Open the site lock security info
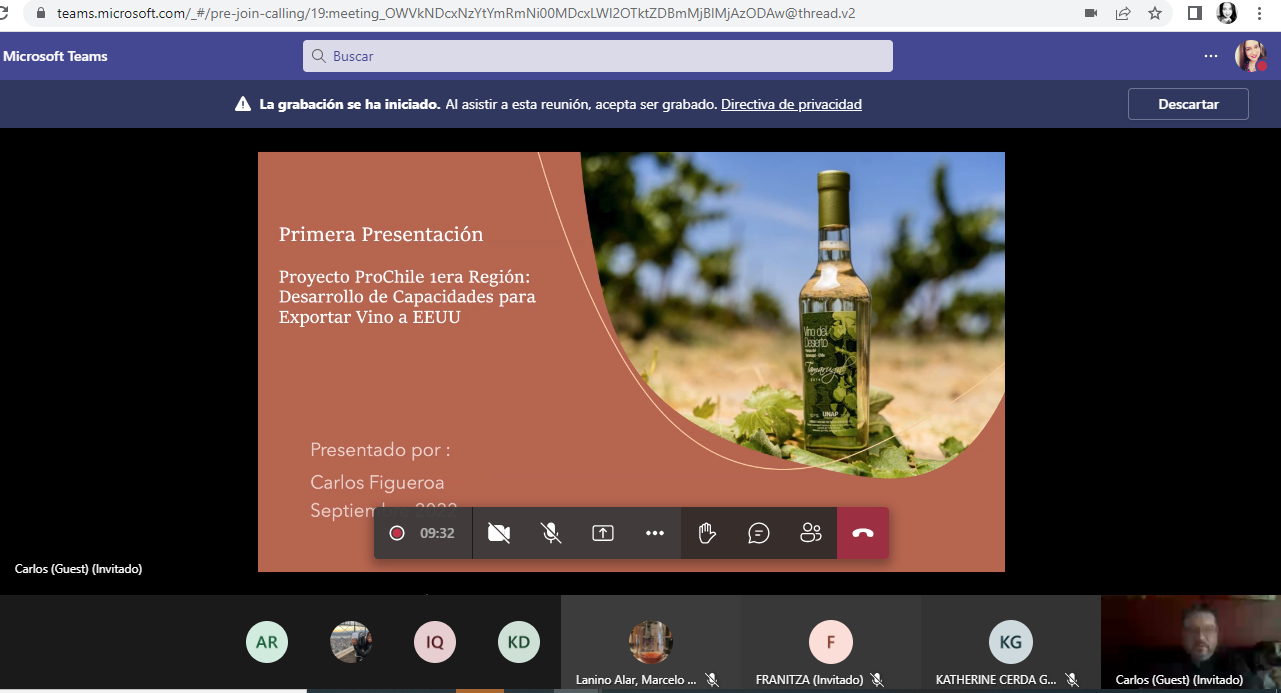1281x693 pixels. [x=41, y=13]
